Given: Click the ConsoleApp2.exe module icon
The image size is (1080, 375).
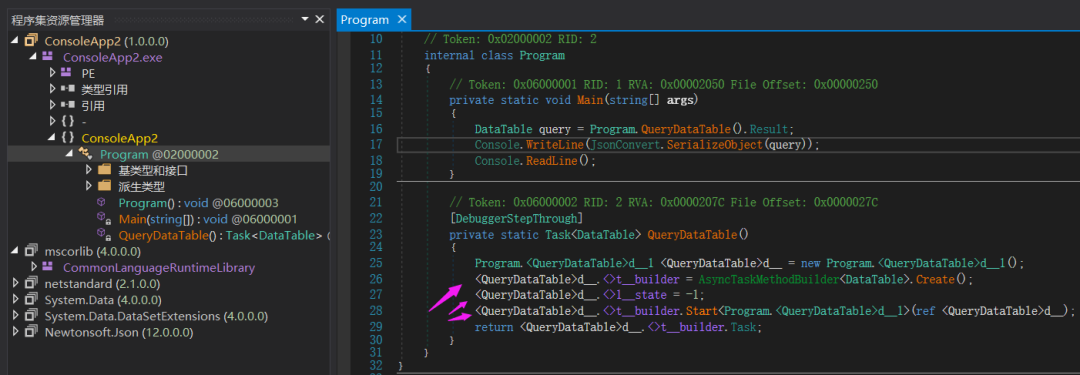Looking at the screenshot, I should pos(49,57).
